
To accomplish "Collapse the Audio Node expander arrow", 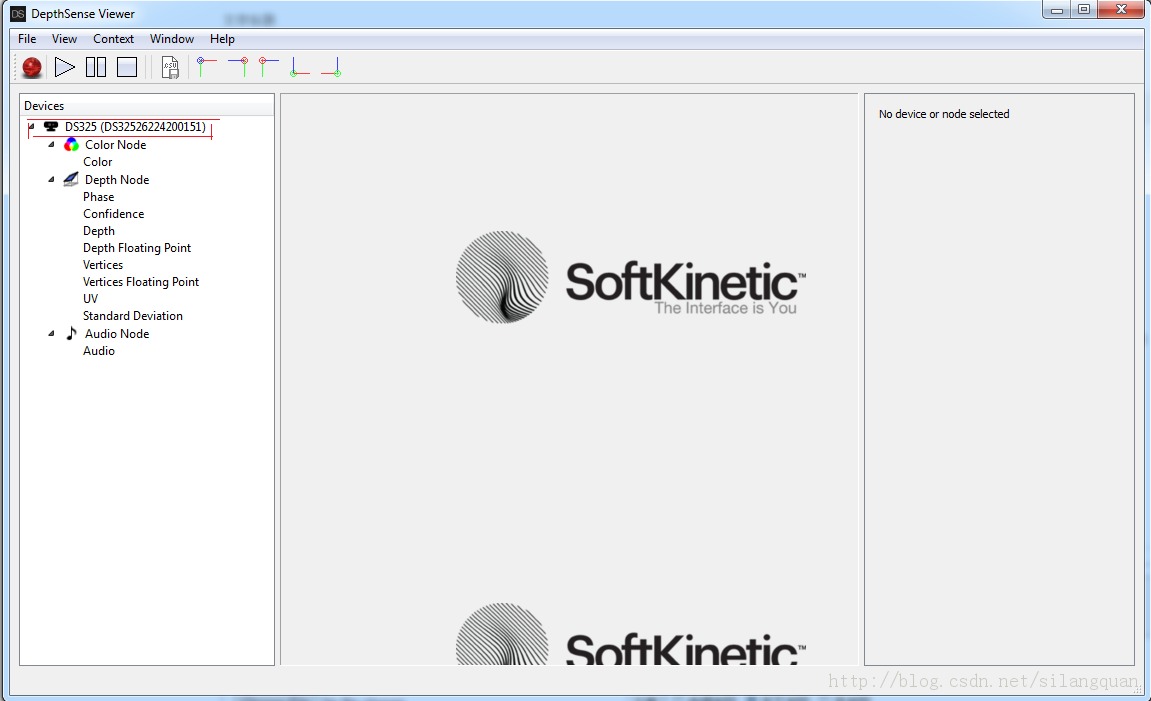I will 52,334.
